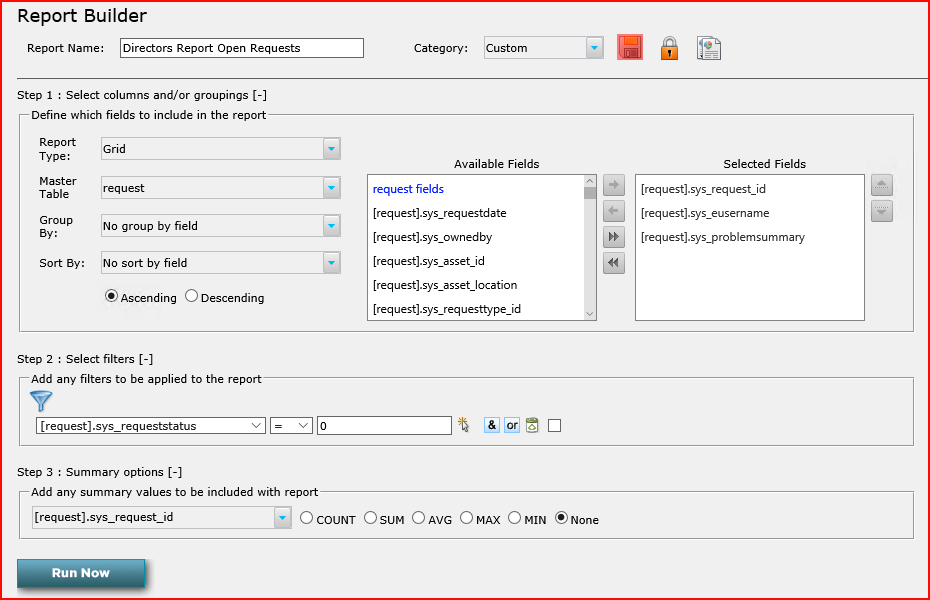This screenshot has height=600, width=930.
Task: Click the Available Fields scrollbar thumb
Action: (x=590, y=193)
